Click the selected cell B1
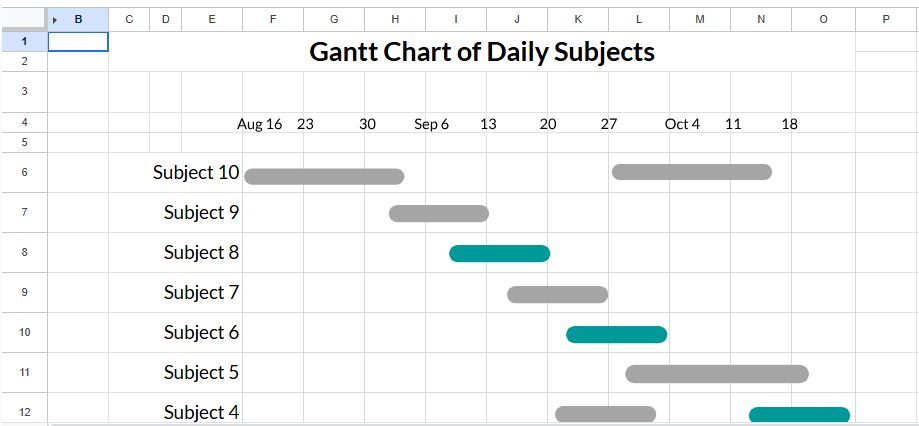Image resolution: width=919 pixels, height=426 pixels. [78, 41]
